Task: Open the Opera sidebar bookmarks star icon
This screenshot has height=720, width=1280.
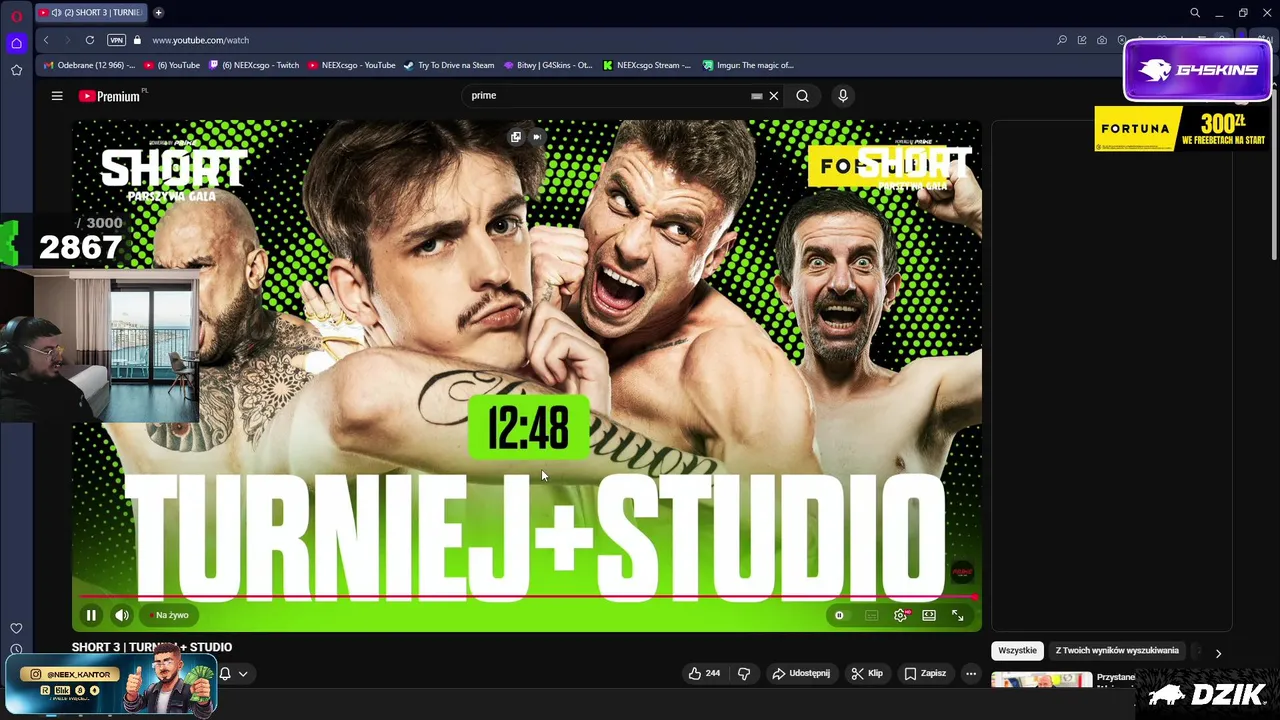Action: 16,70
